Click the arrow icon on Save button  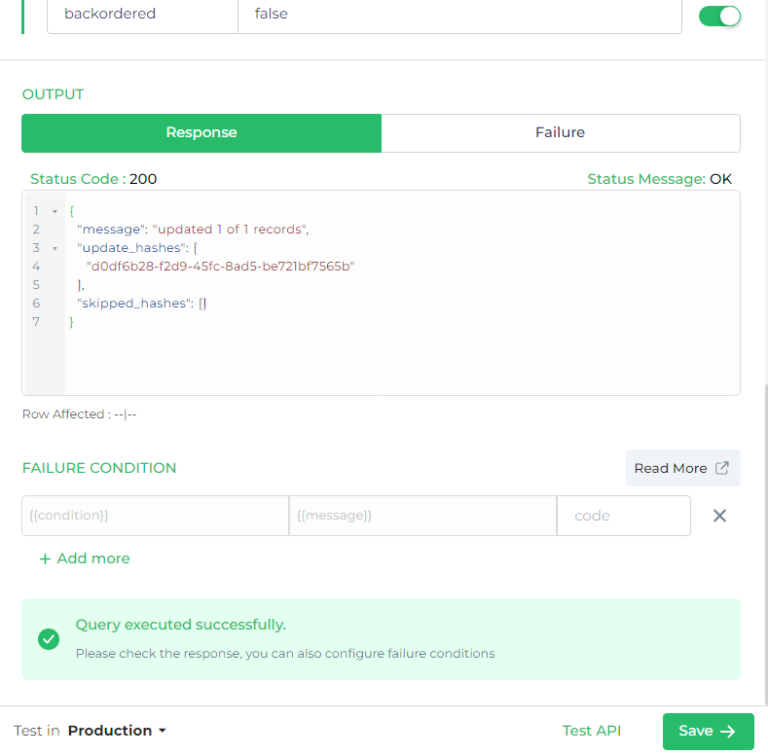coord(728,731)
